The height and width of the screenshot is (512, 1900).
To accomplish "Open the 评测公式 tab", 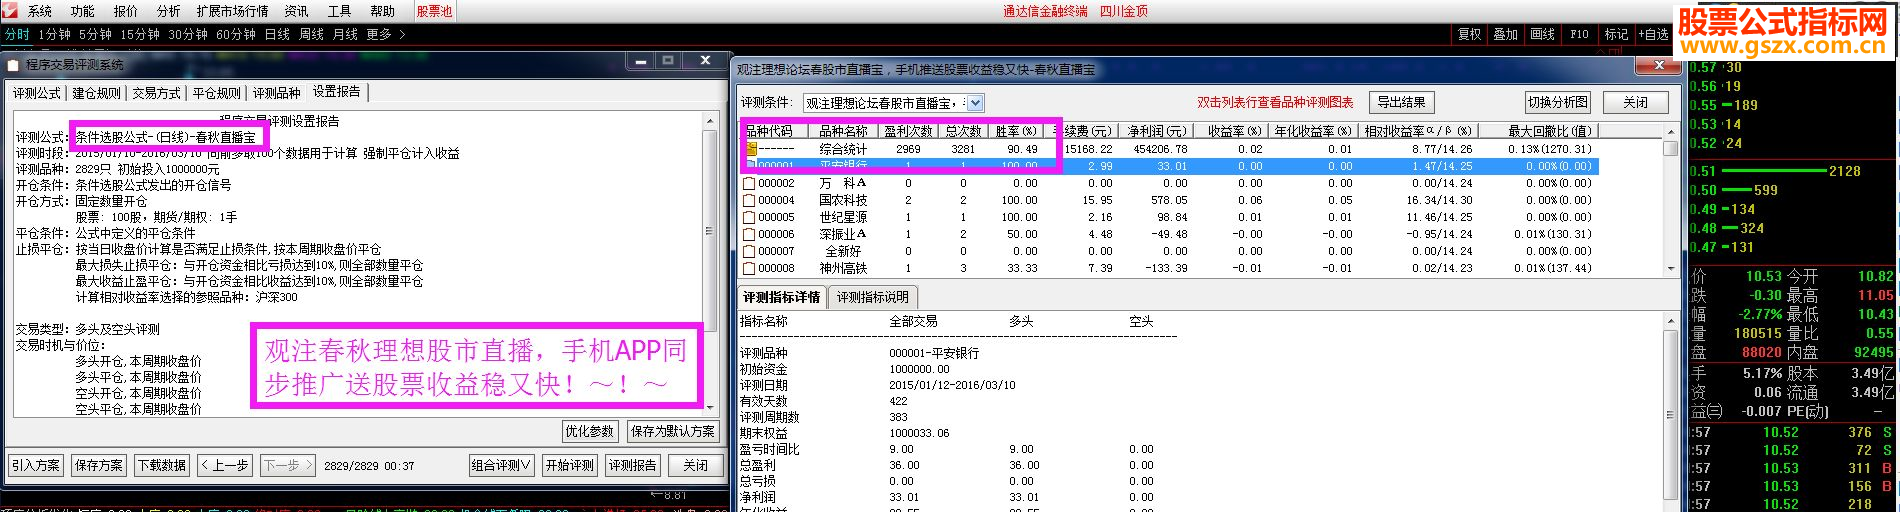I will [37, 93].
